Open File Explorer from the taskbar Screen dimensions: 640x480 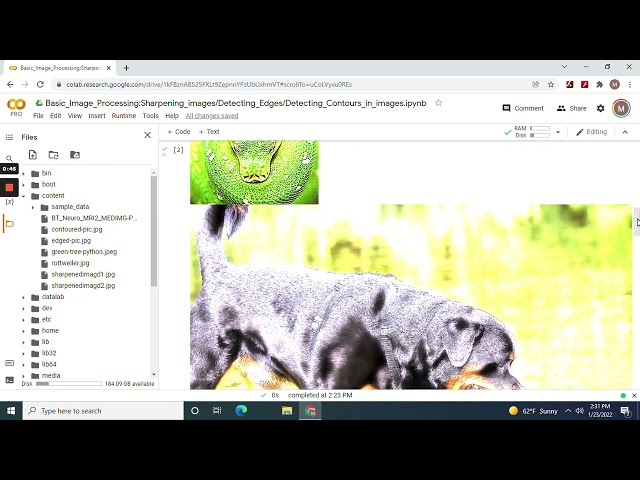pyautogui.click(x=287, y=411)
